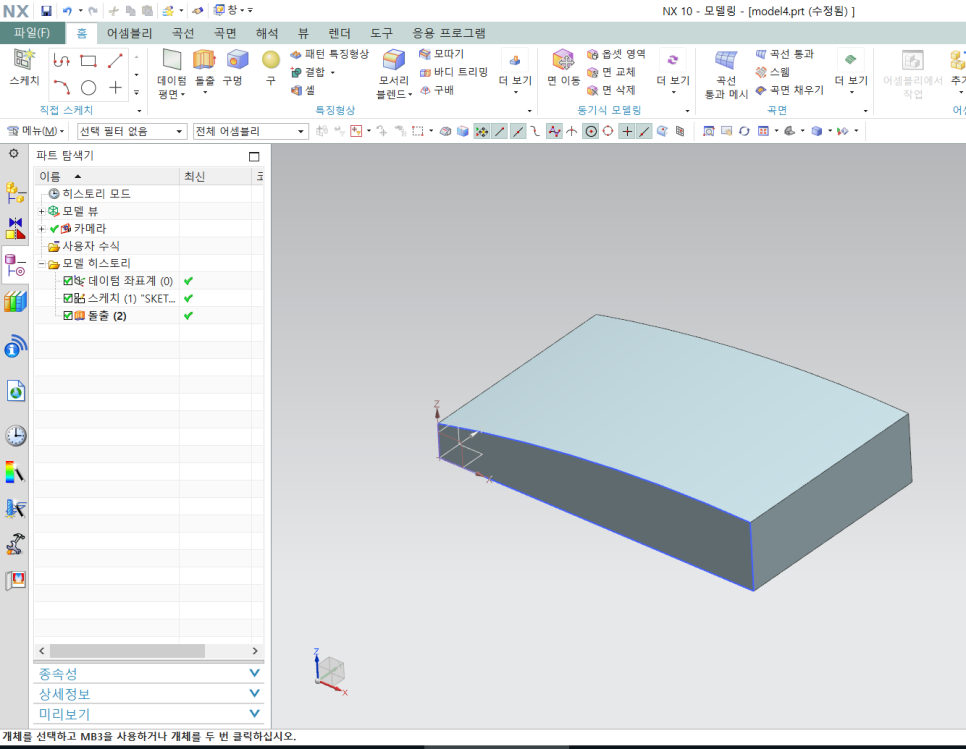Open the Constraint Navigator sidebar tab
This screenshot has width=966, height=749.
(x=15, y=229)
